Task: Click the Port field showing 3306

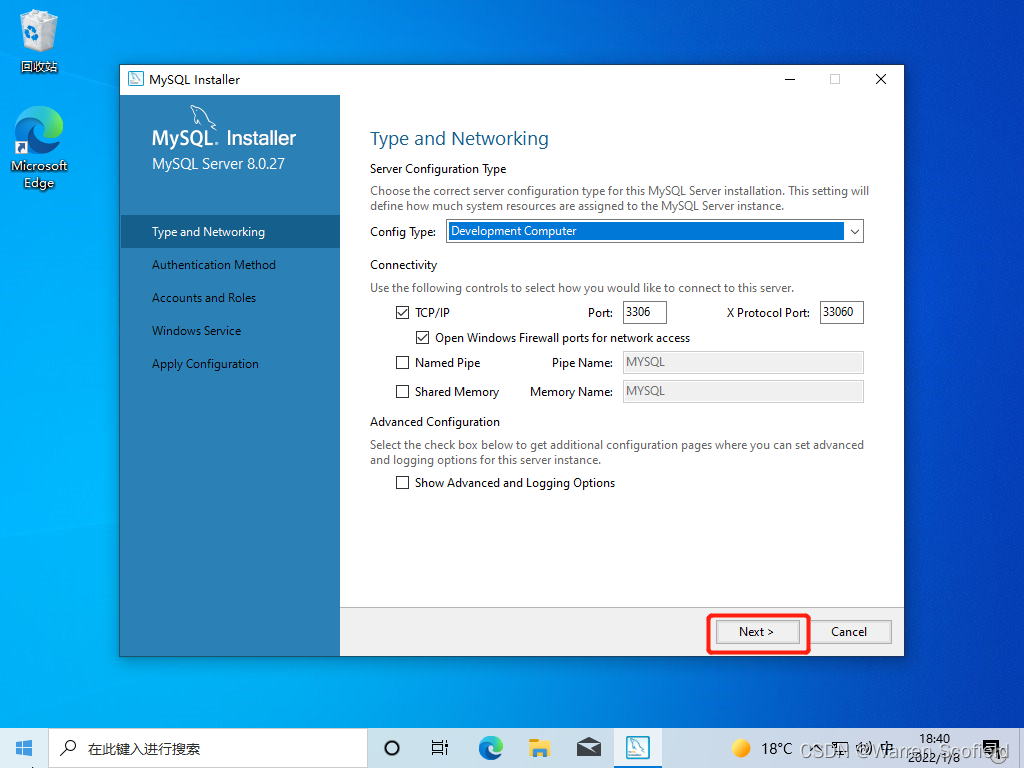Action: coord(645,312)
